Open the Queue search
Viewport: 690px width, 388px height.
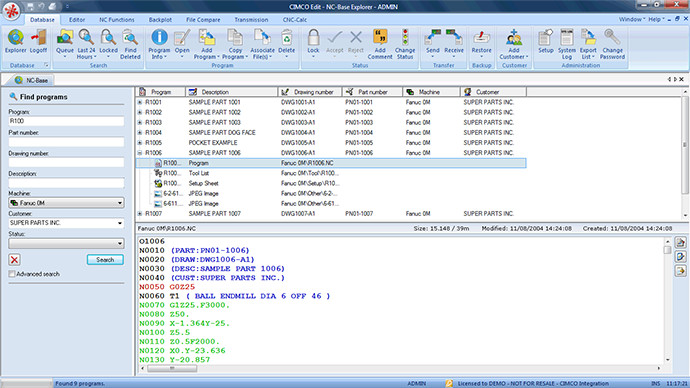coord(65,44)
